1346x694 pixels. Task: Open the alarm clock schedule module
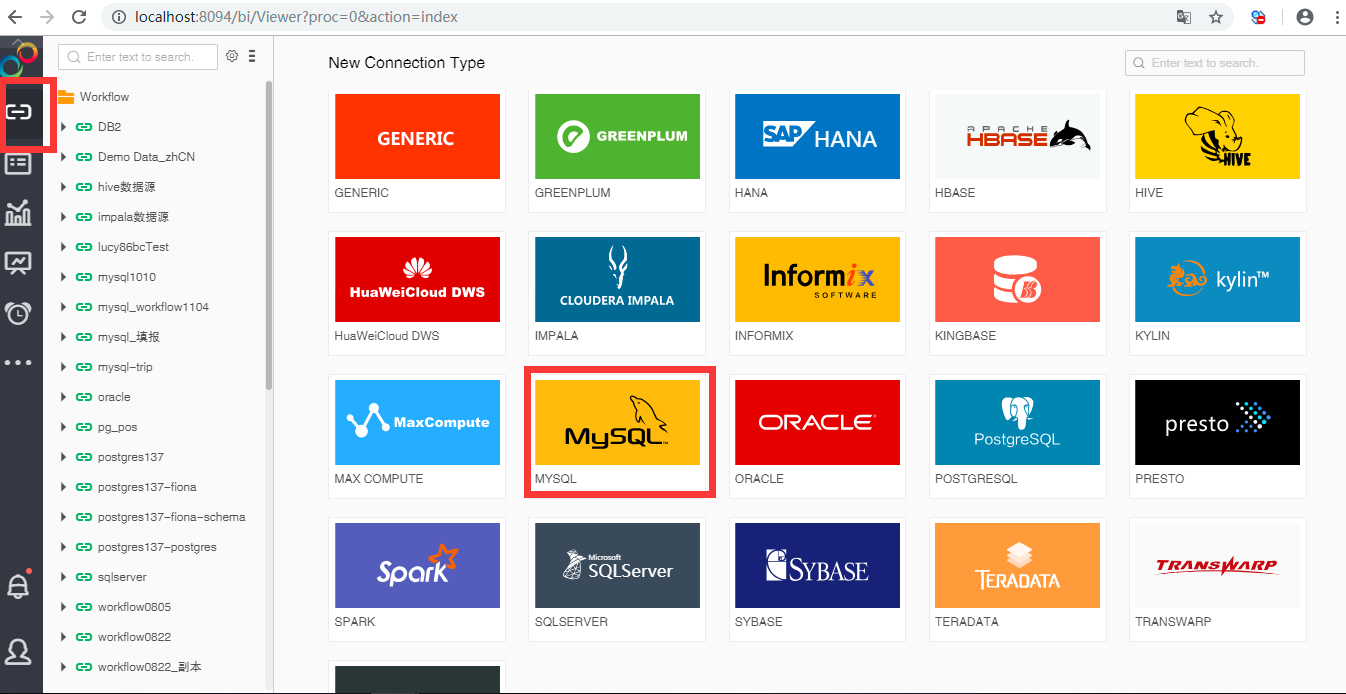tap(19, 313)
